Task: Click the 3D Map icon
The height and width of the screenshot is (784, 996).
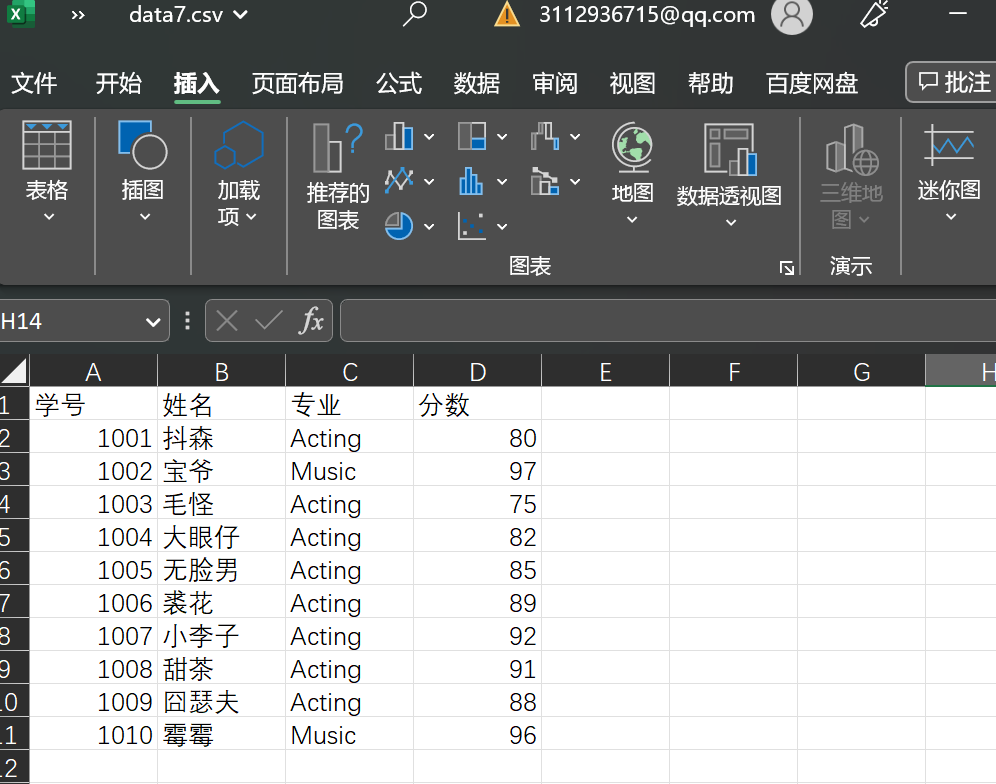Action: 852,149
